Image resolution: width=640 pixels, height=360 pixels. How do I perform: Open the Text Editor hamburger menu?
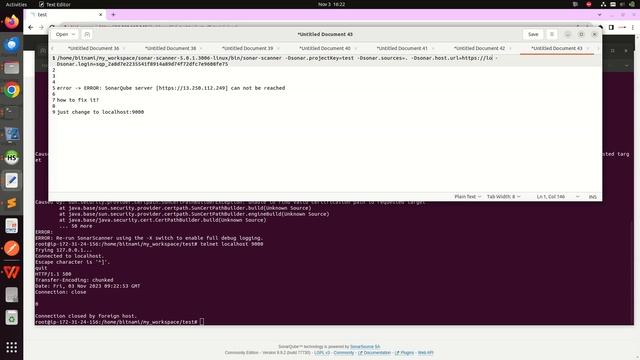(551, 34)
